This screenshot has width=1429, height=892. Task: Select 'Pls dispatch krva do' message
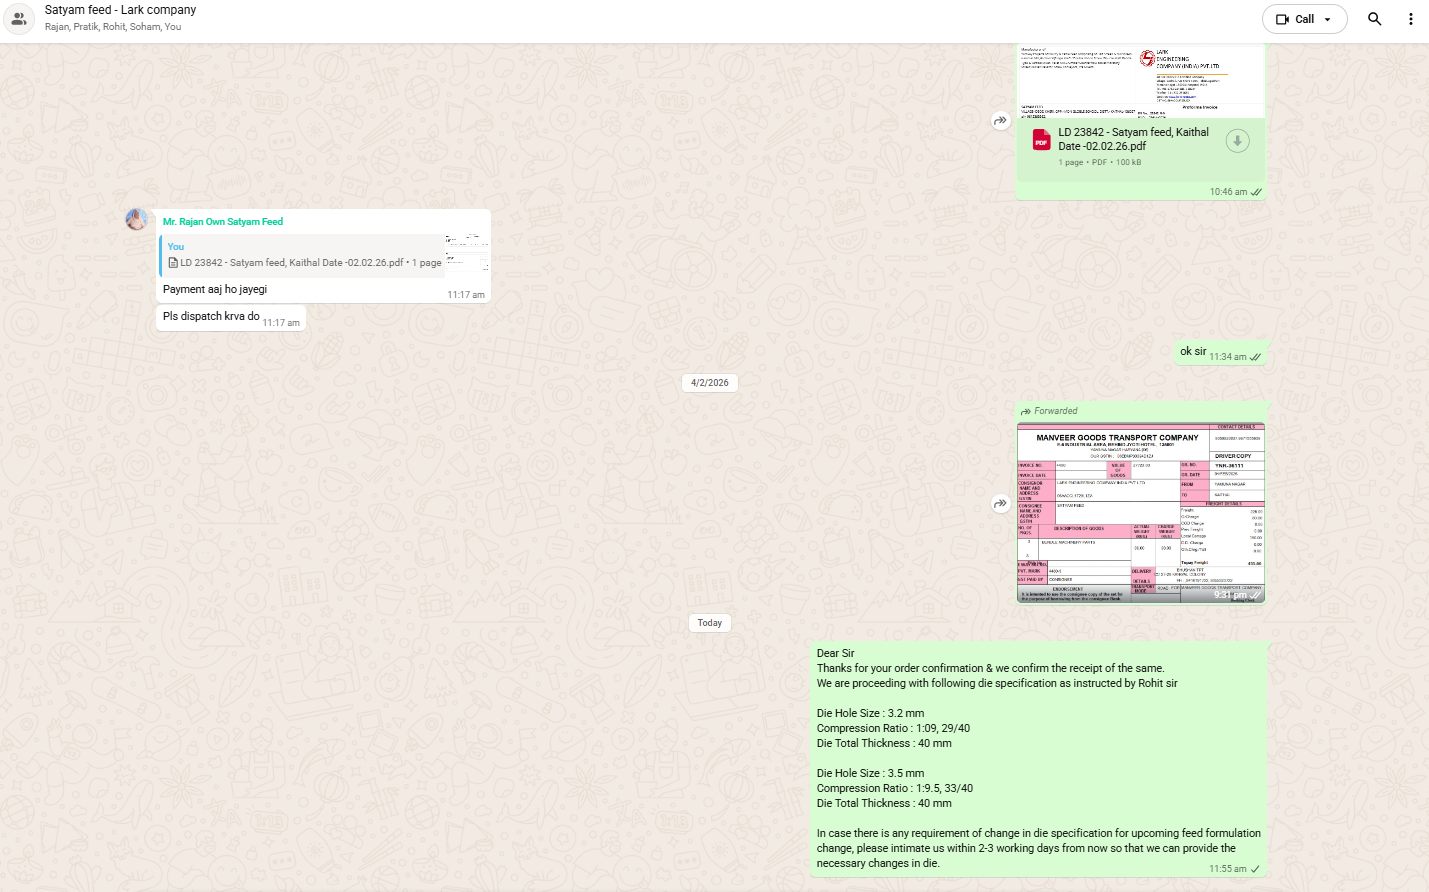point(211,317)
